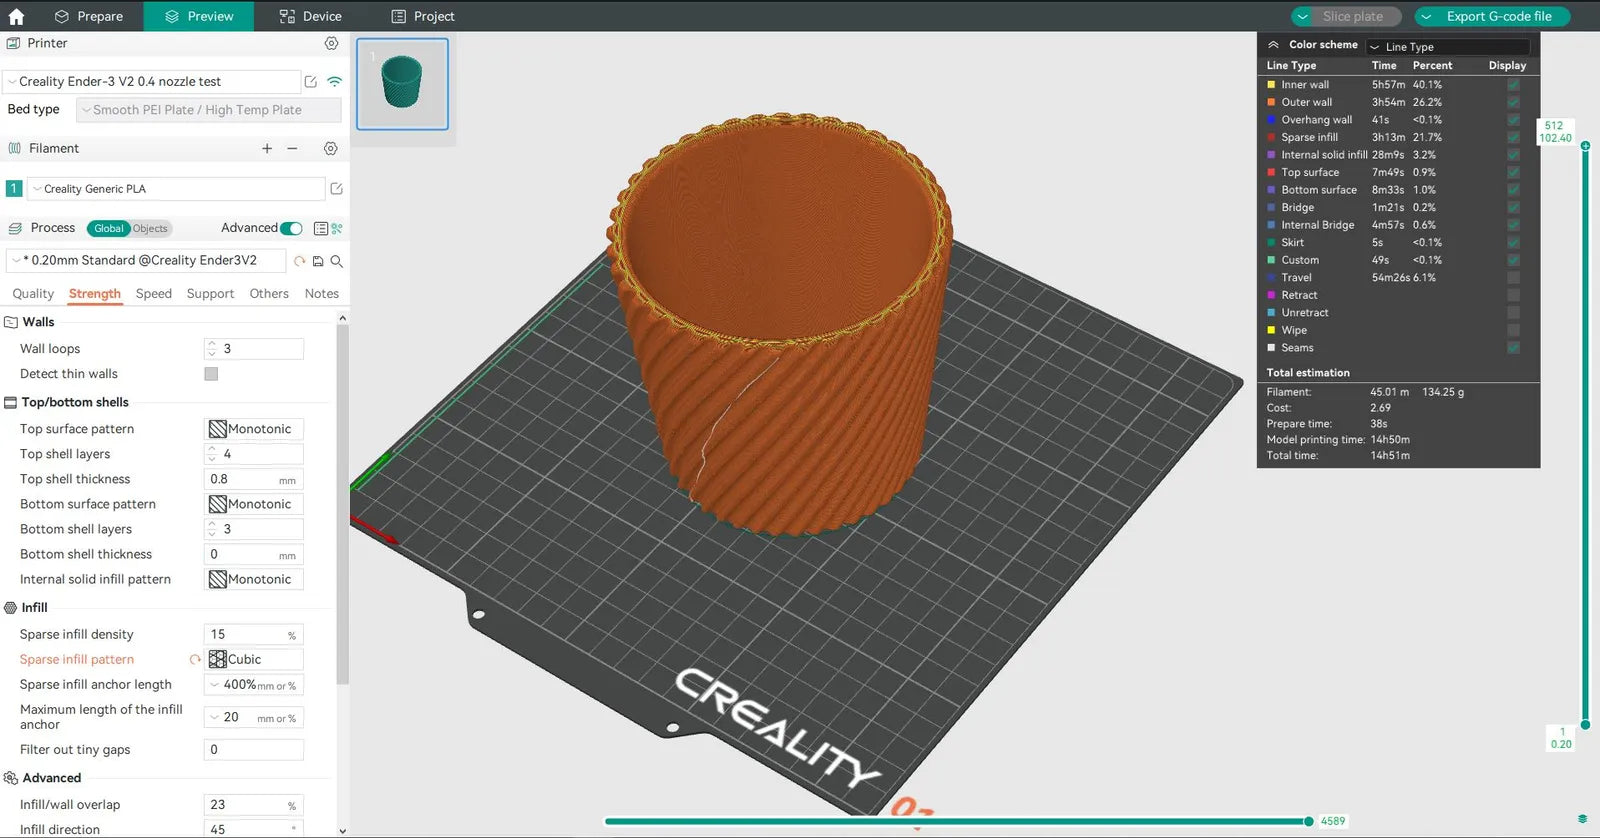
Task: Open the Prepare tab
Action: pyautogui.click(x=89, y=16)
